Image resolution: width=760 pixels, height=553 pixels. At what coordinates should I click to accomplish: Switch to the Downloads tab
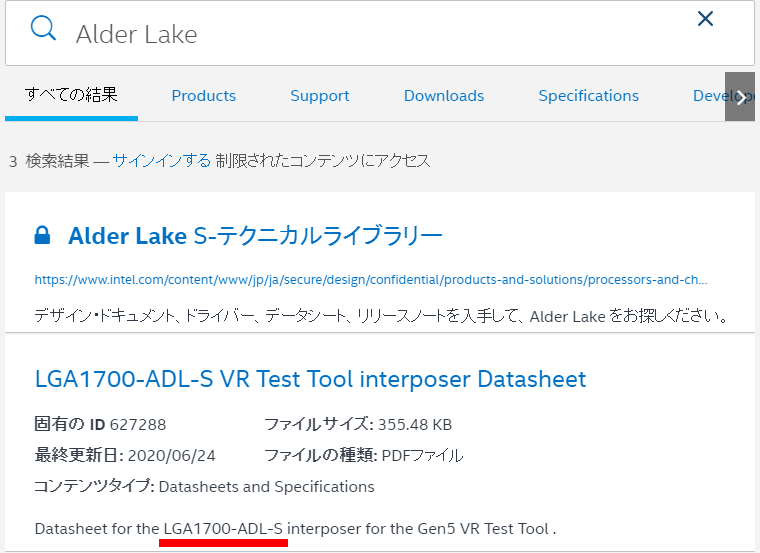click(x=444, y=96)
